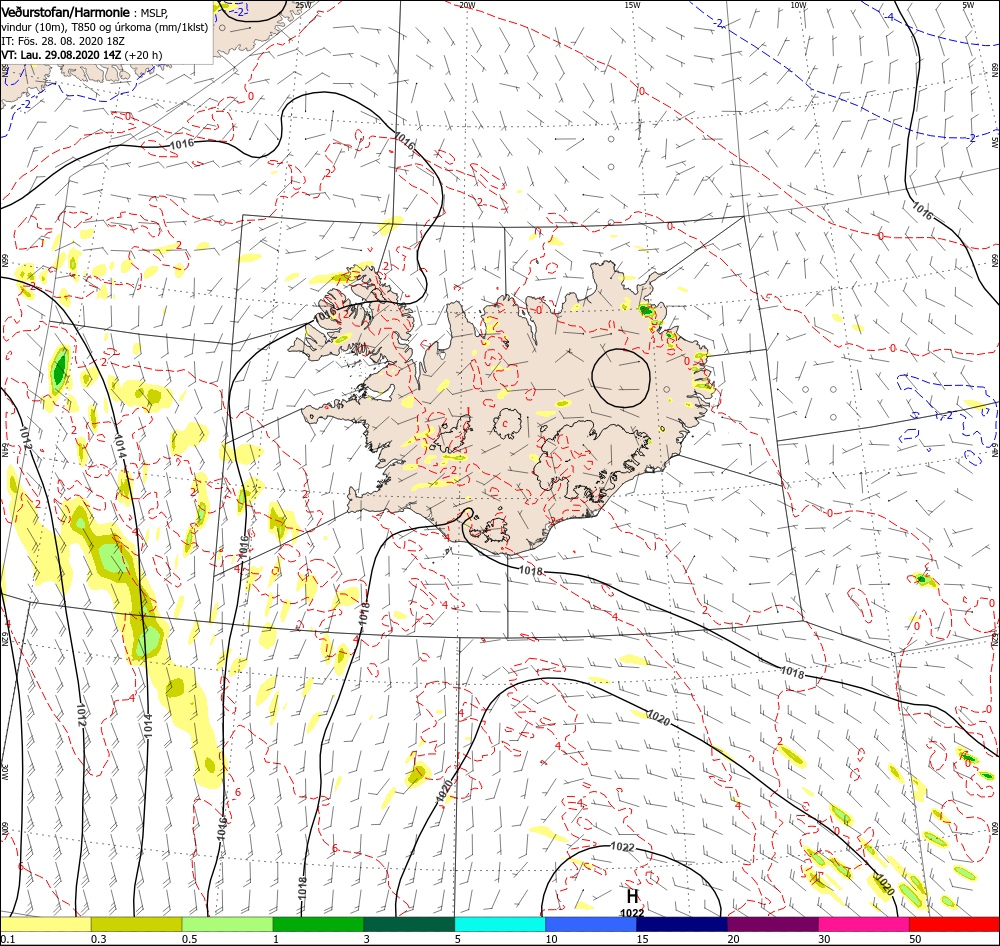Click the 15W longitude label
This screenshot has height=946, width=1000.
(632, 5)
